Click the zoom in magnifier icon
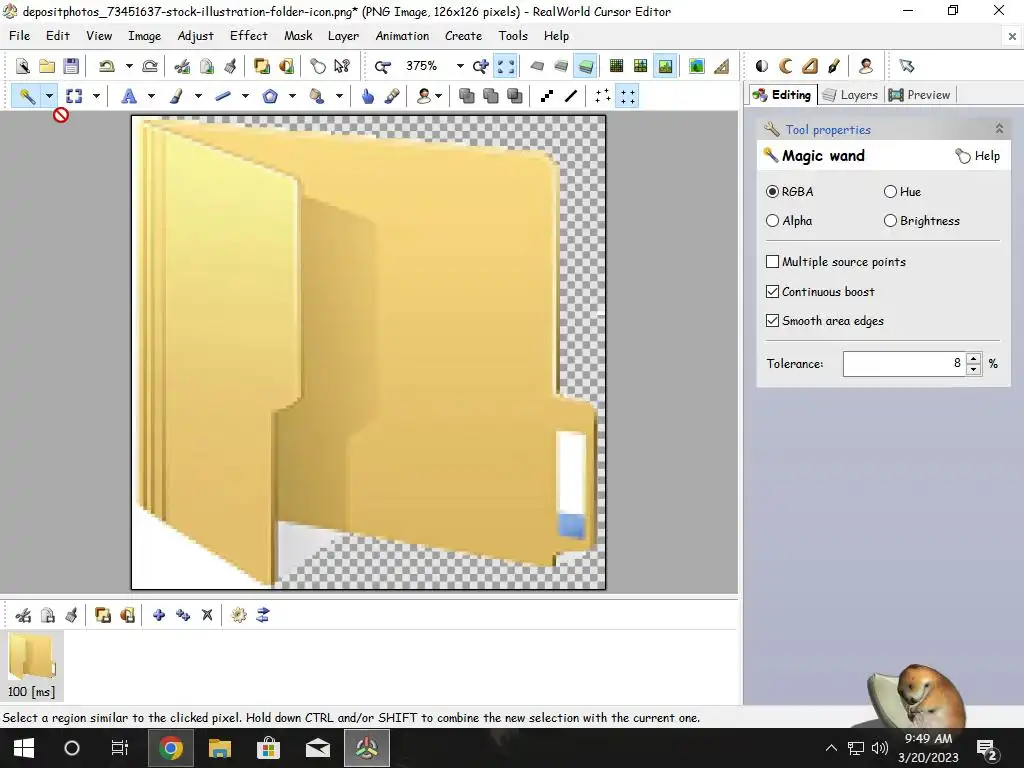Viewport: 1024px width, 768px height. tap(481, 66)
